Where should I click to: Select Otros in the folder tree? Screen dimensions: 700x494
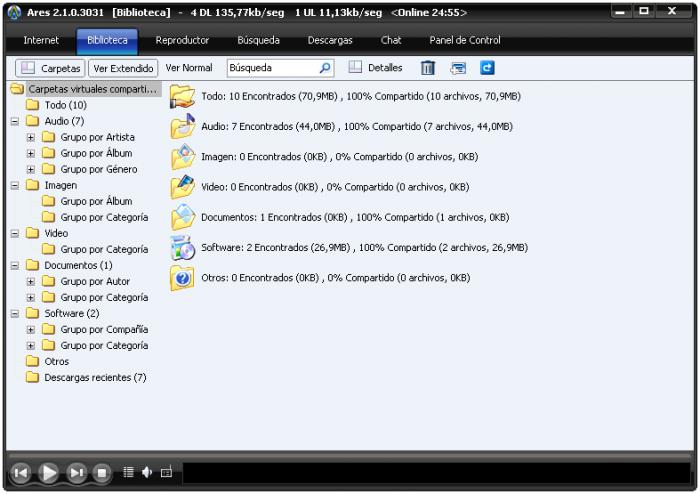tap(56, 361)
